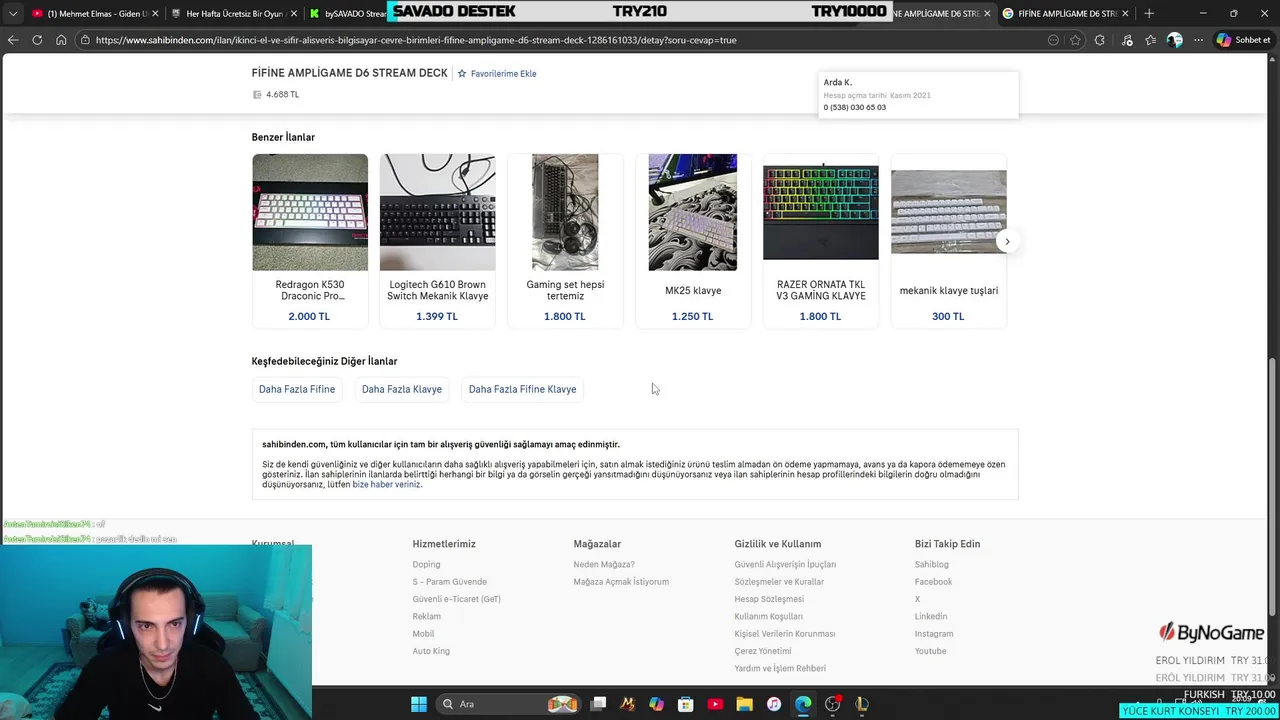Open Güvenli Alışverişin İpuçları footer link
Viewport: 1280px width, 720px height.
pyautogui.click(x=785, y=564)
